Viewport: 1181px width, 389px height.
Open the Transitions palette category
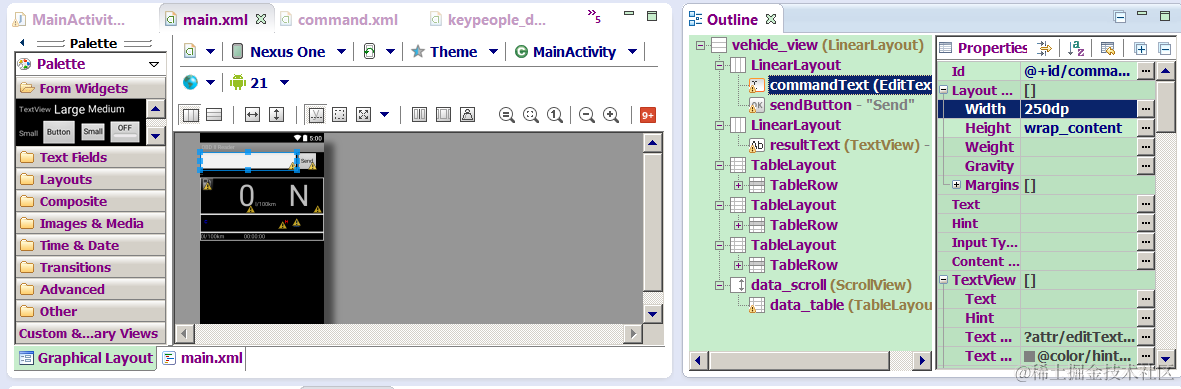[x=90, y=267]
